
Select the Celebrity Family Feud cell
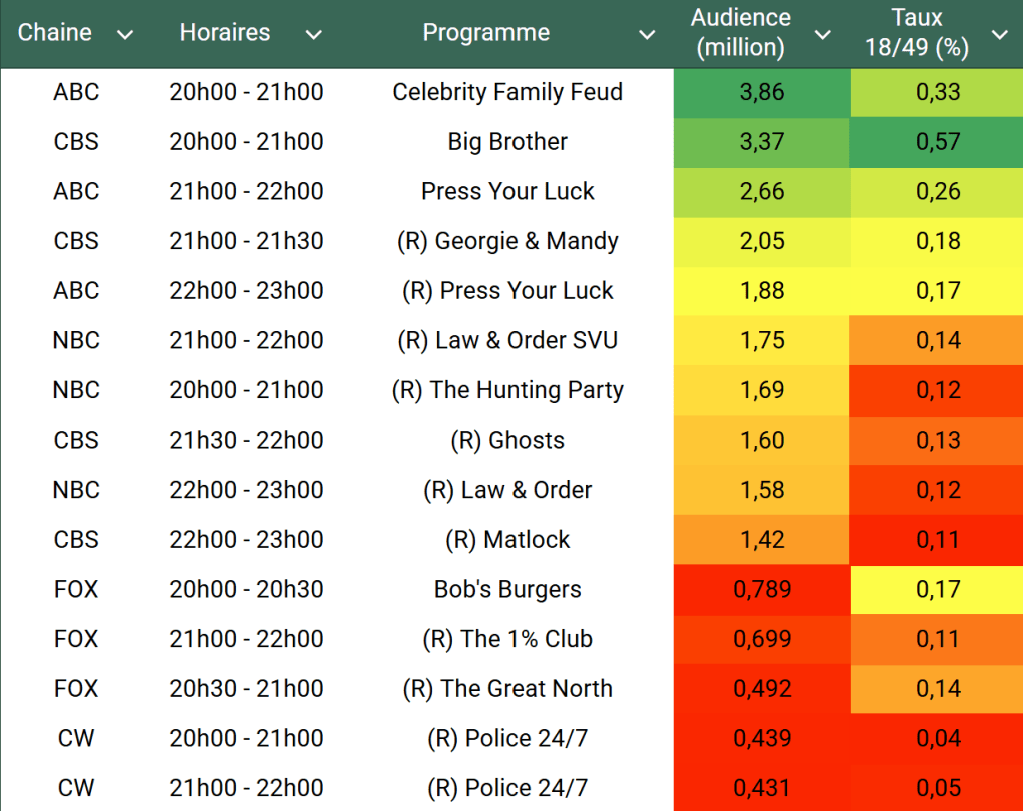click(507, 92)
